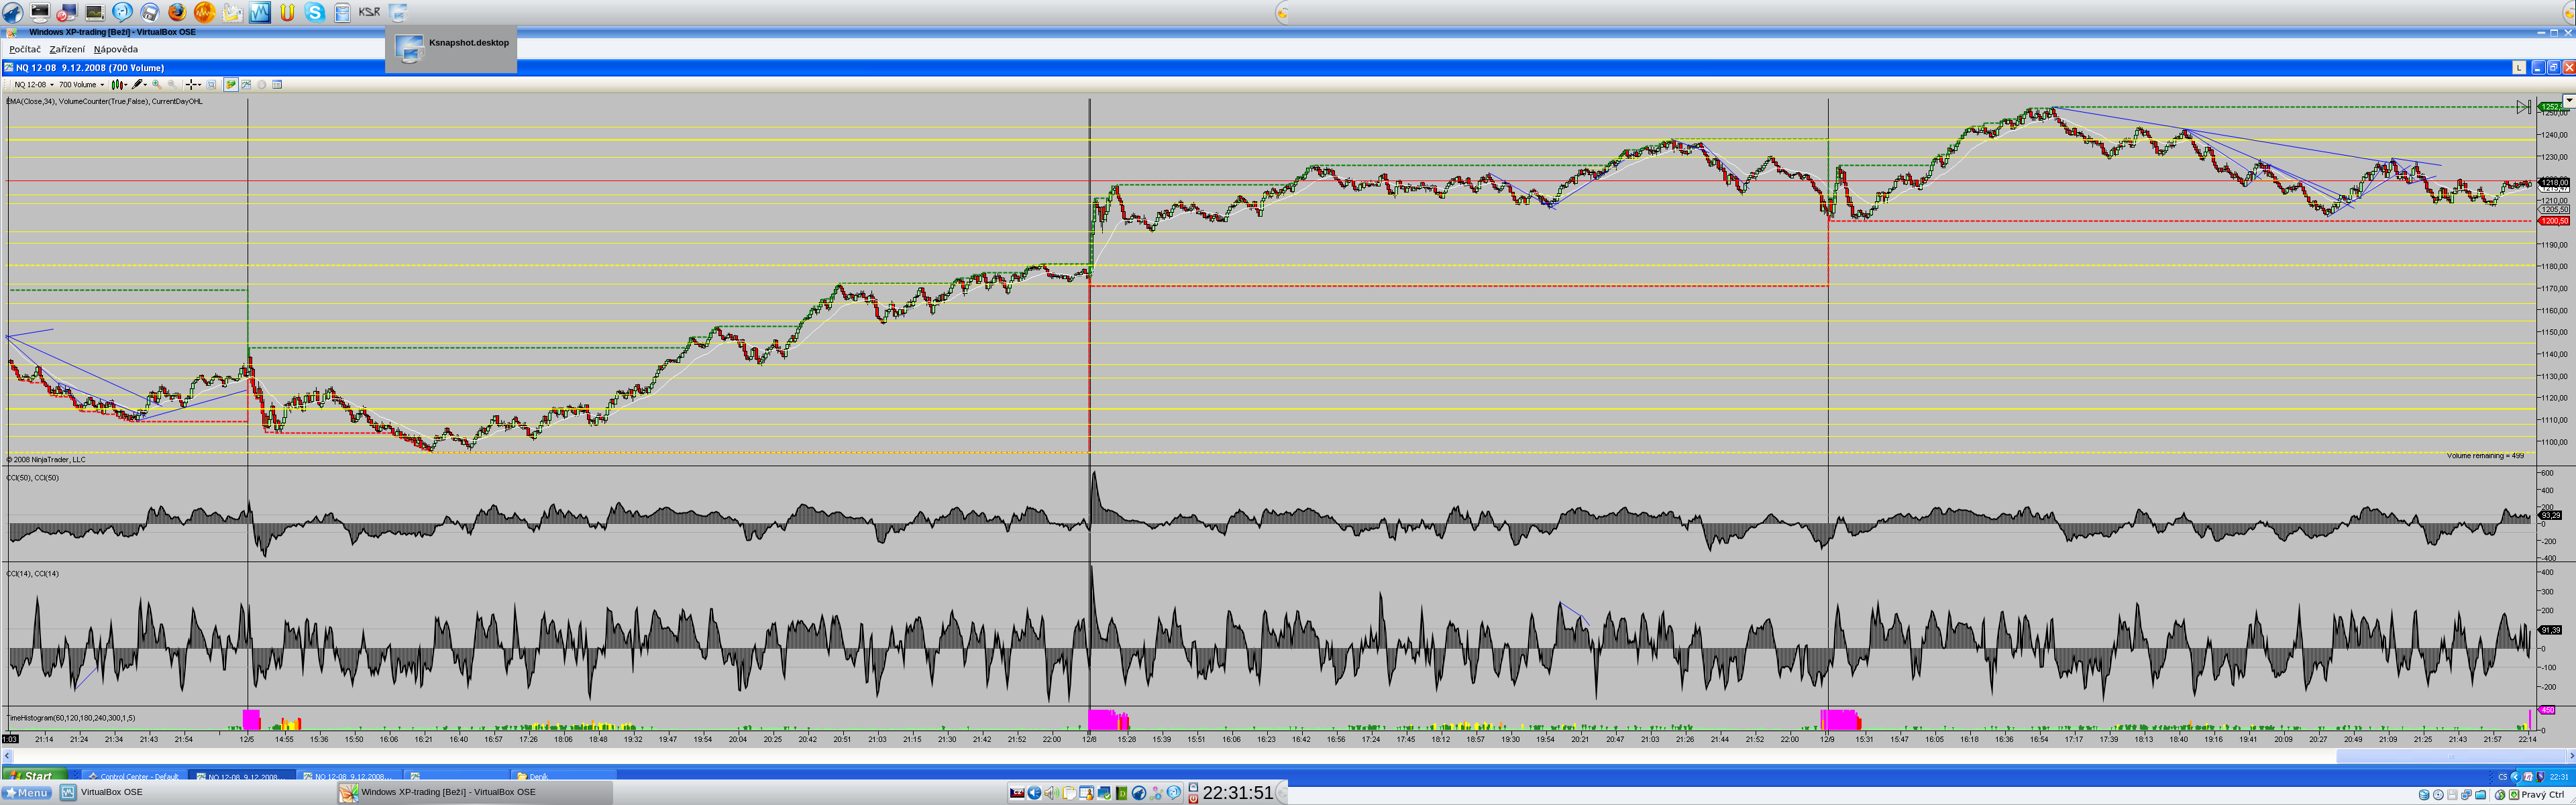Open the Zařízení menu

[67, 49]
